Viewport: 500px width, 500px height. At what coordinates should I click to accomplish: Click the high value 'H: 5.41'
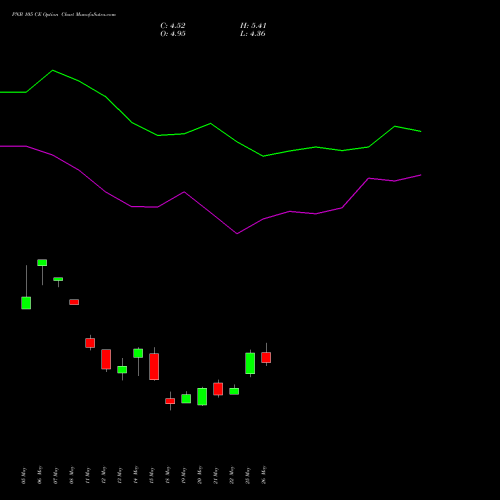[x=253, y=26]
